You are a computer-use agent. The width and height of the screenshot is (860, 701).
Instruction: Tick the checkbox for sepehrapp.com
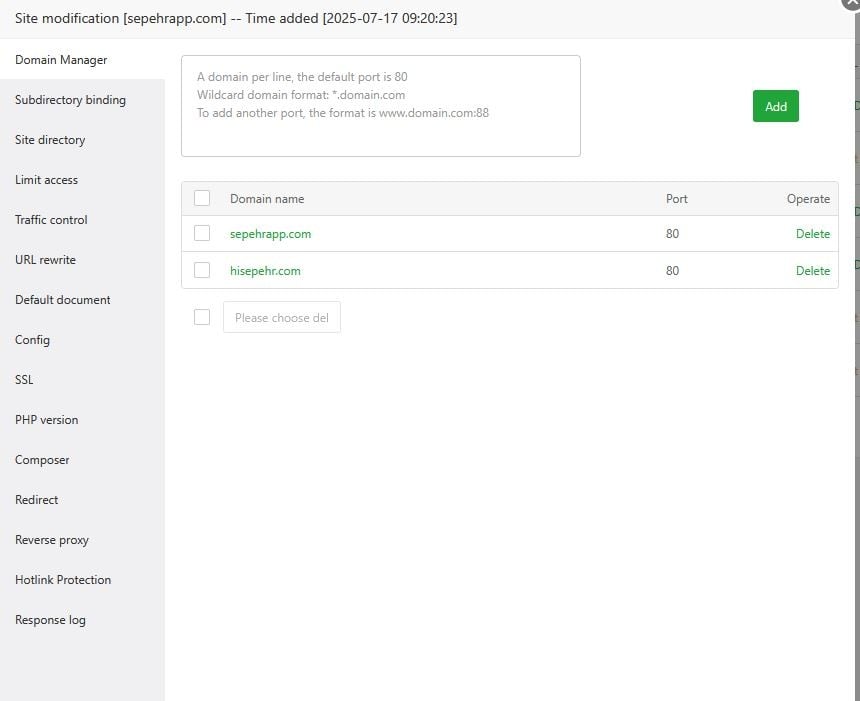pos(202,233)
